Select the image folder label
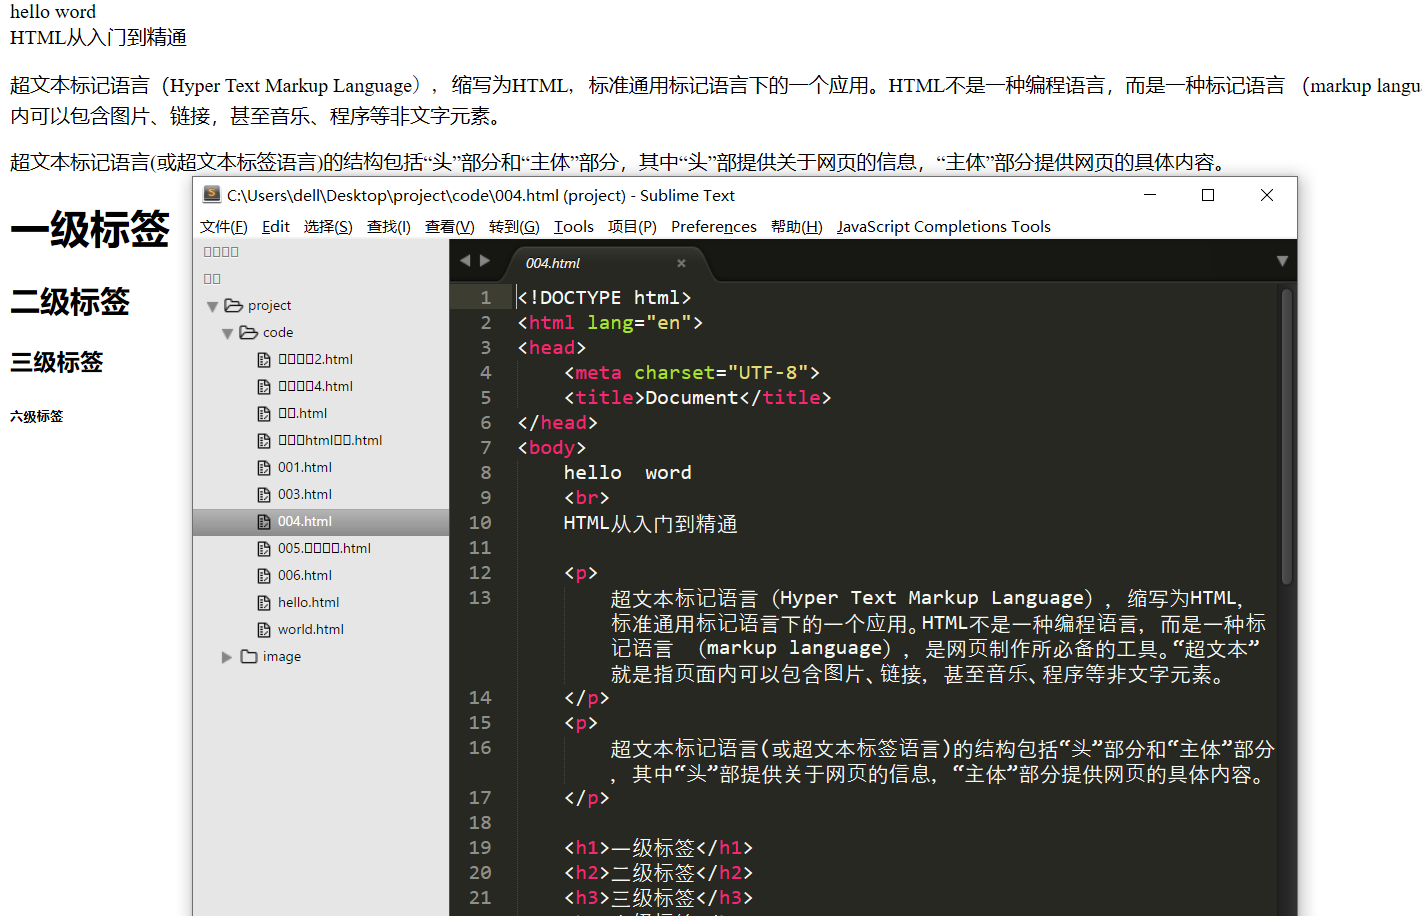1422x916 pixels. (281, 656)
